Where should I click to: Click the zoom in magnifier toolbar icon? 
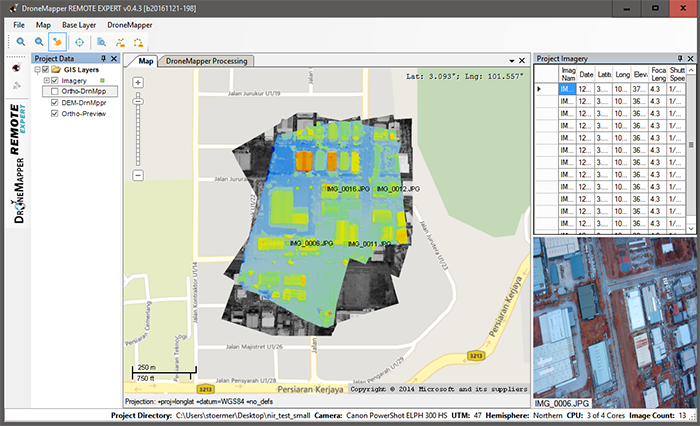point(19,42)
